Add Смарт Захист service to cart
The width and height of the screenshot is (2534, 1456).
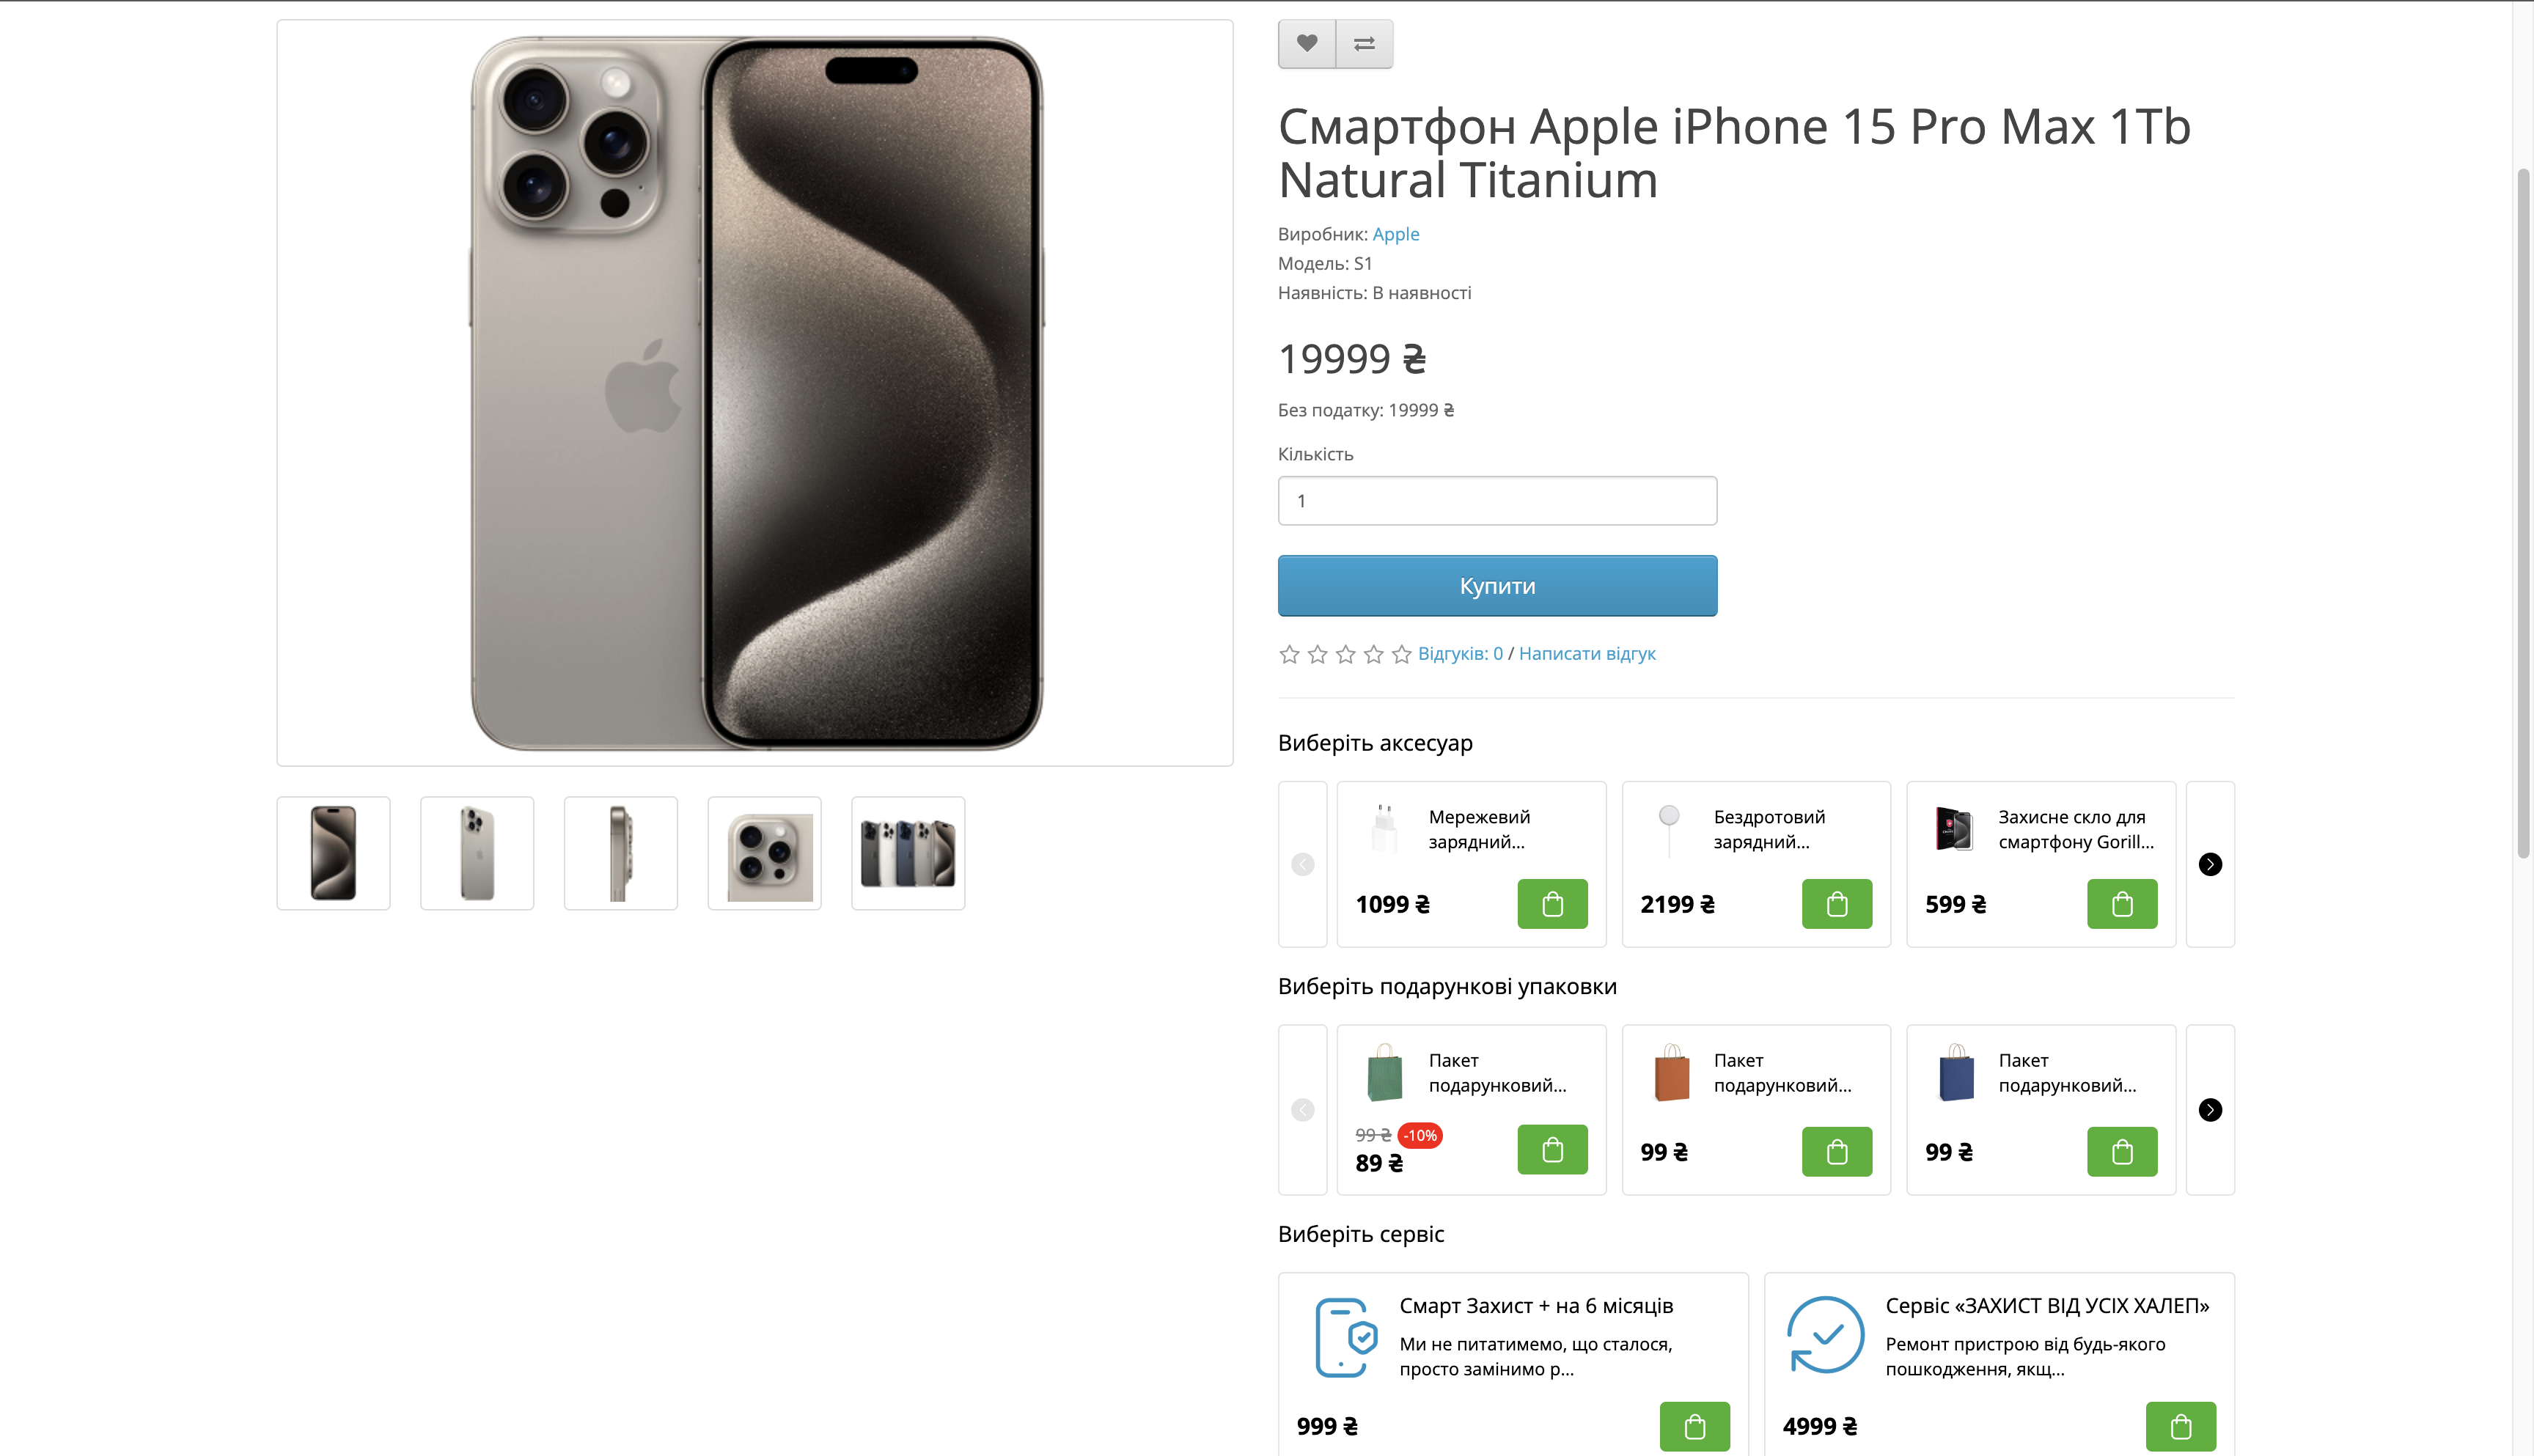1695,1426
